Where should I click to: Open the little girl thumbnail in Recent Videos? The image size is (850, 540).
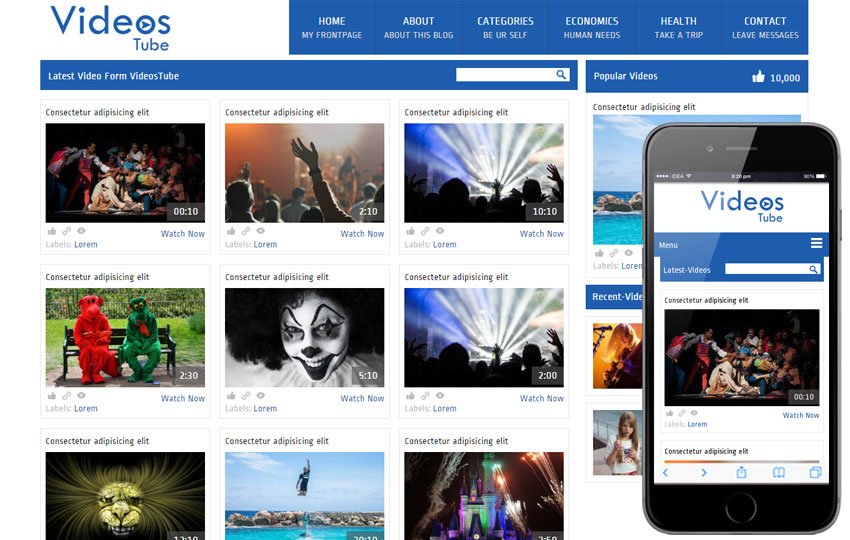tap(617, 442)
